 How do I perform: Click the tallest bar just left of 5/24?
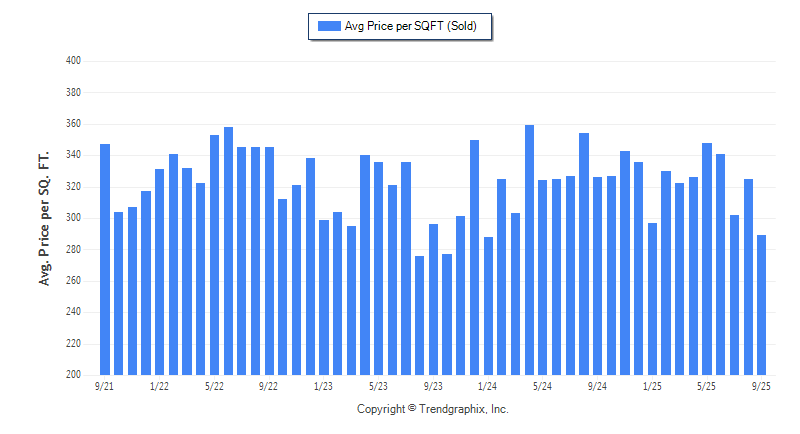529,250
